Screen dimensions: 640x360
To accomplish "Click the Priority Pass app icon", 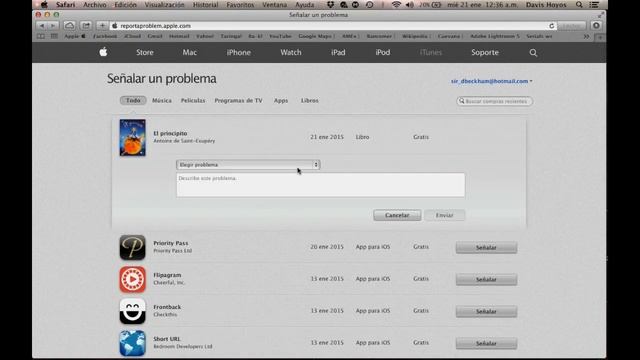I will (x=132, y=247).
